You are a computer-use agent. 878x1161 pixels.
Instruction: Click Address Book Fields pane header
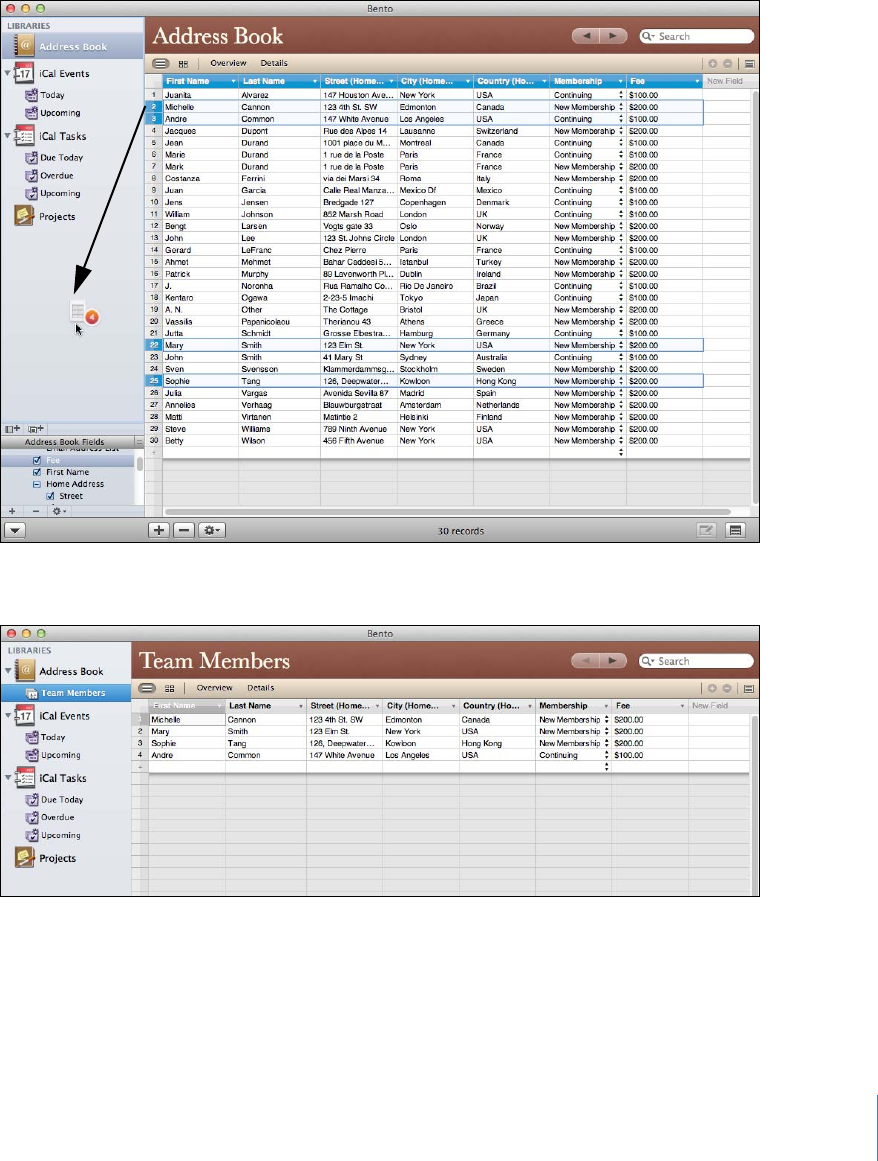tap(72, 442)
